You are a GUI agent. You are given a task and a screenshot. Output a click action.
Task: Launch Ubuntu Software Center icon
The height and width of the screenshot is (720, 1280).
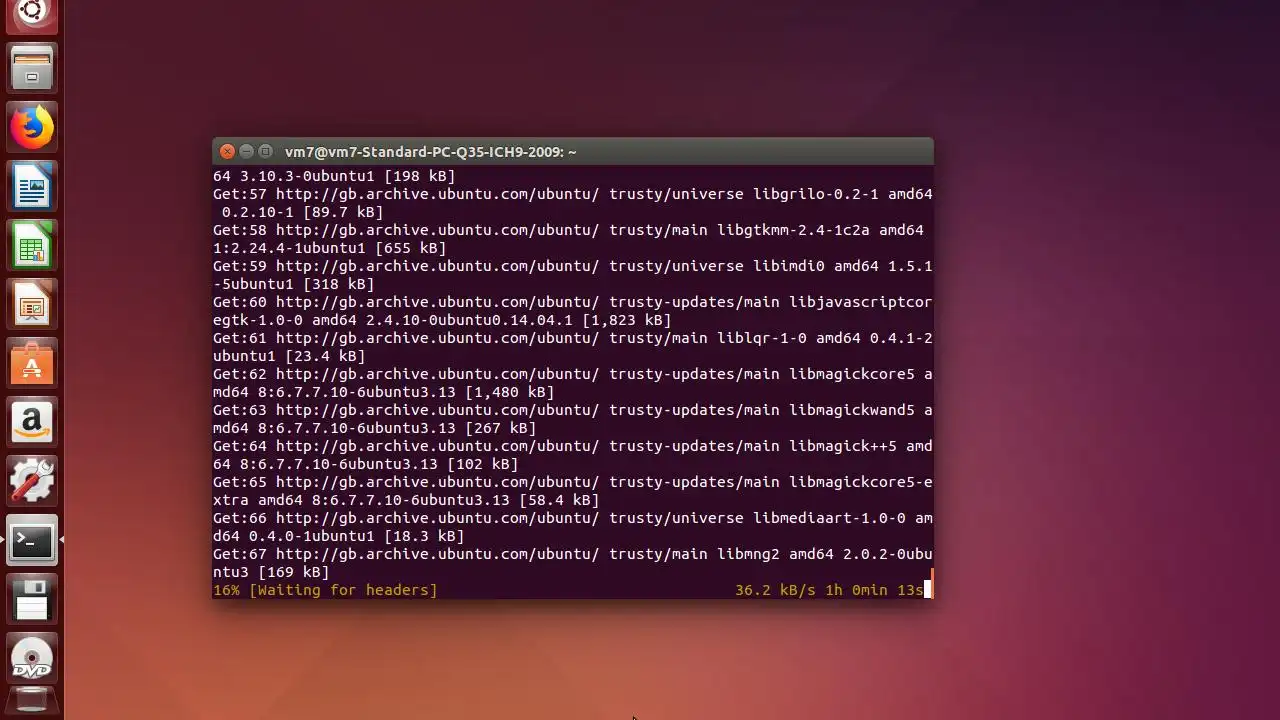click(x=32, y=365)
